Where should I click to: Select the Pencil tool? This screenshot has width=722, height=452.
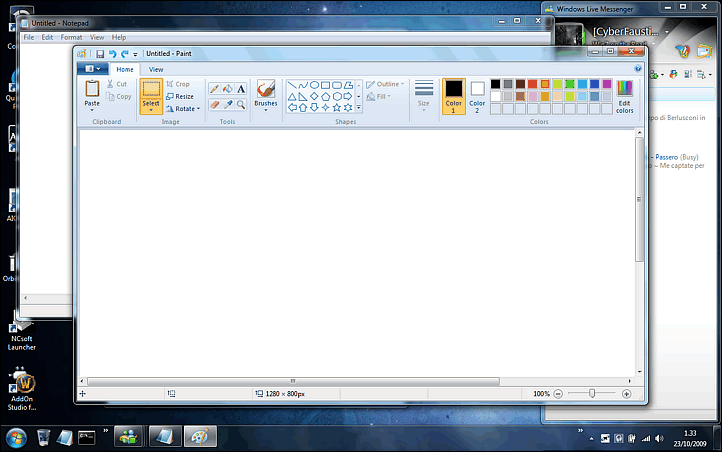[214, 89]
